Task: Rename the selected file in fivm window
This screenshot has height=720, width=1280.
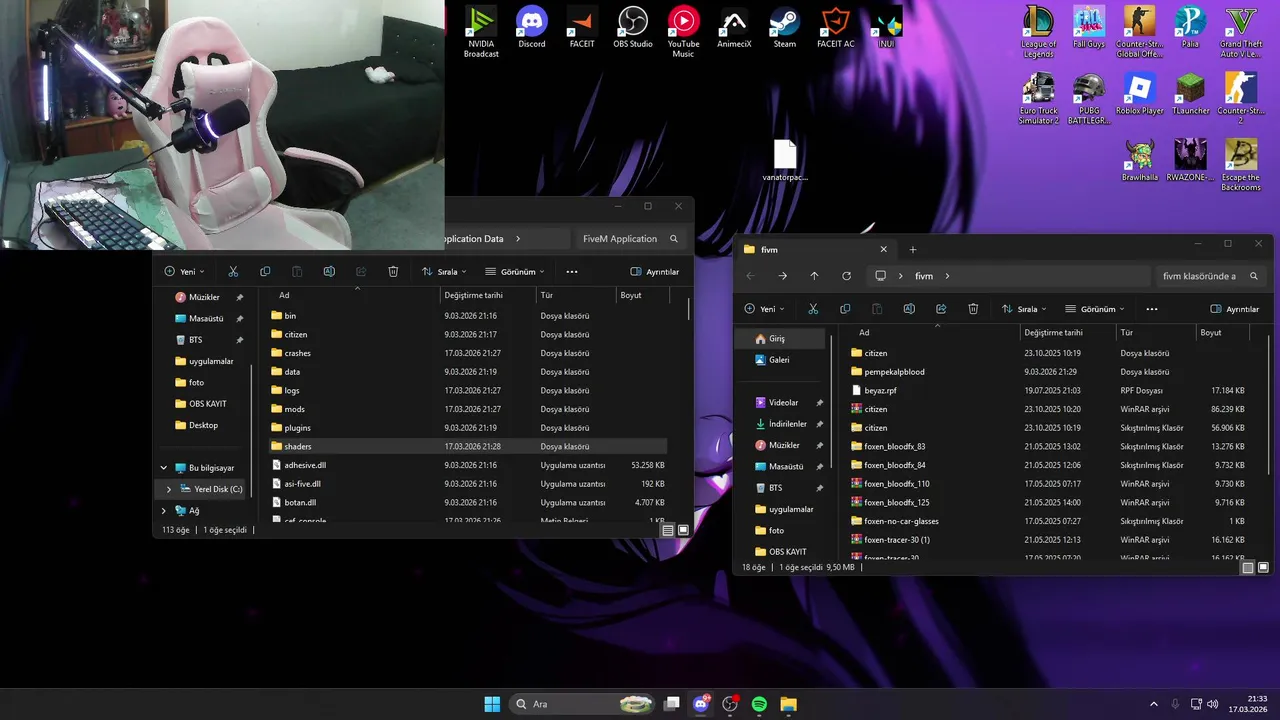Action: pos(909,309)
